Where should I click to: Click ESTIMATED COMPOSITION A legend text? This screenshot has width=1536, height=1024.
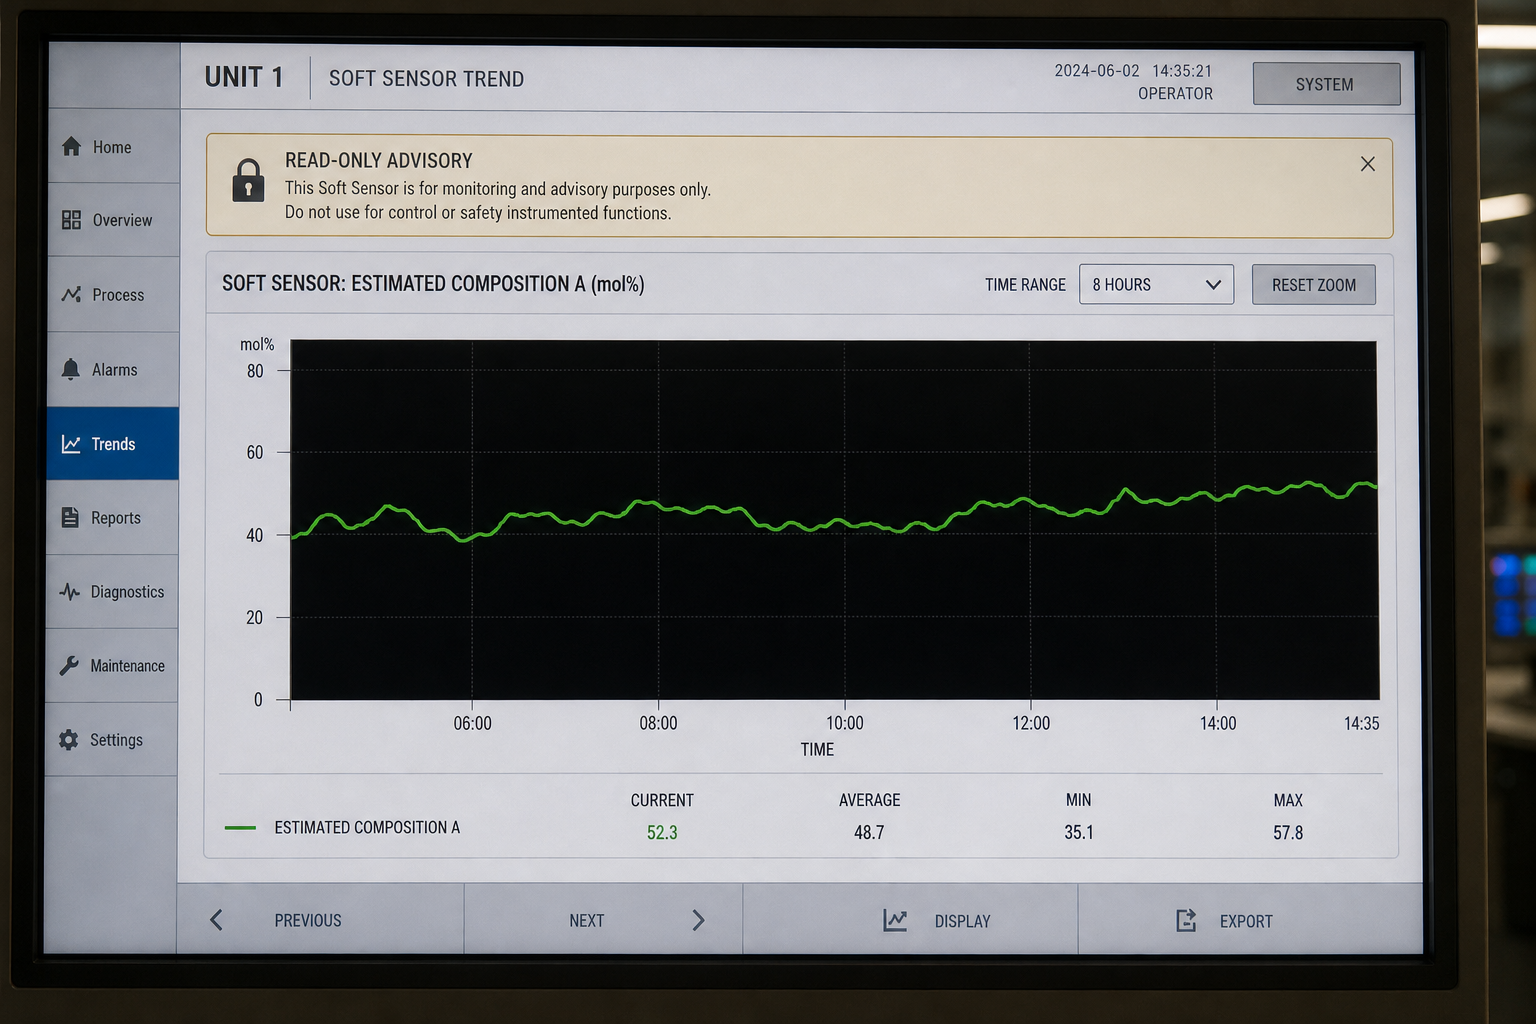tap(367, 828)
